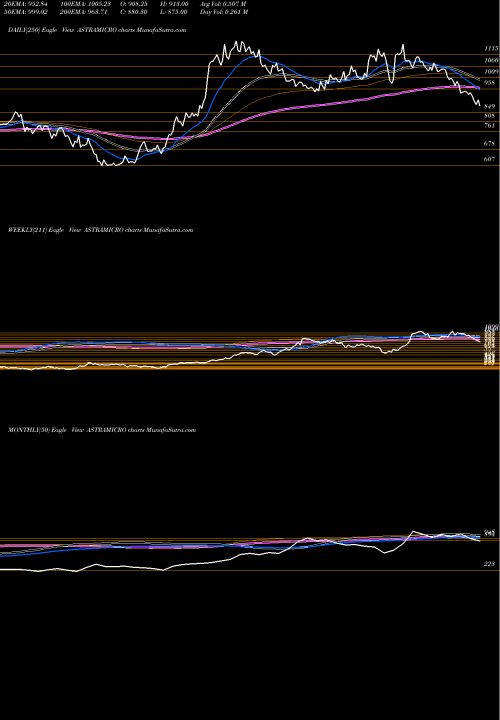
Task: Click the 678 price label on daily chart
Action: pyautogui.click(x=489, y=144)
